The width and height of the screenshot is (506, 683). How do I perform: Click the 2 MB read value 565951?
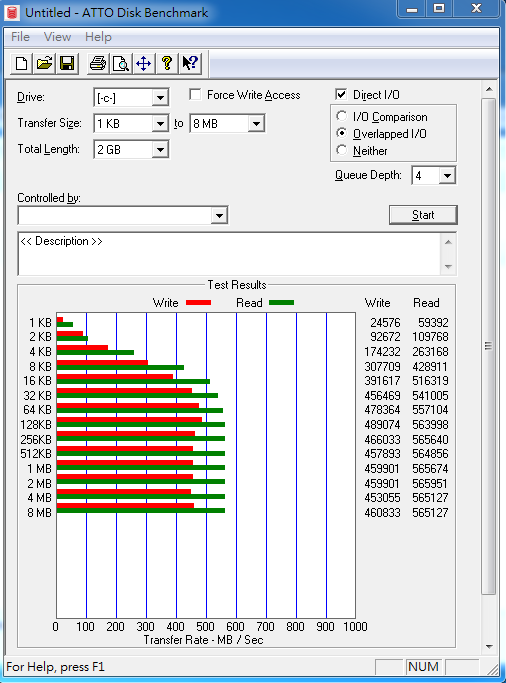(430, 484)
